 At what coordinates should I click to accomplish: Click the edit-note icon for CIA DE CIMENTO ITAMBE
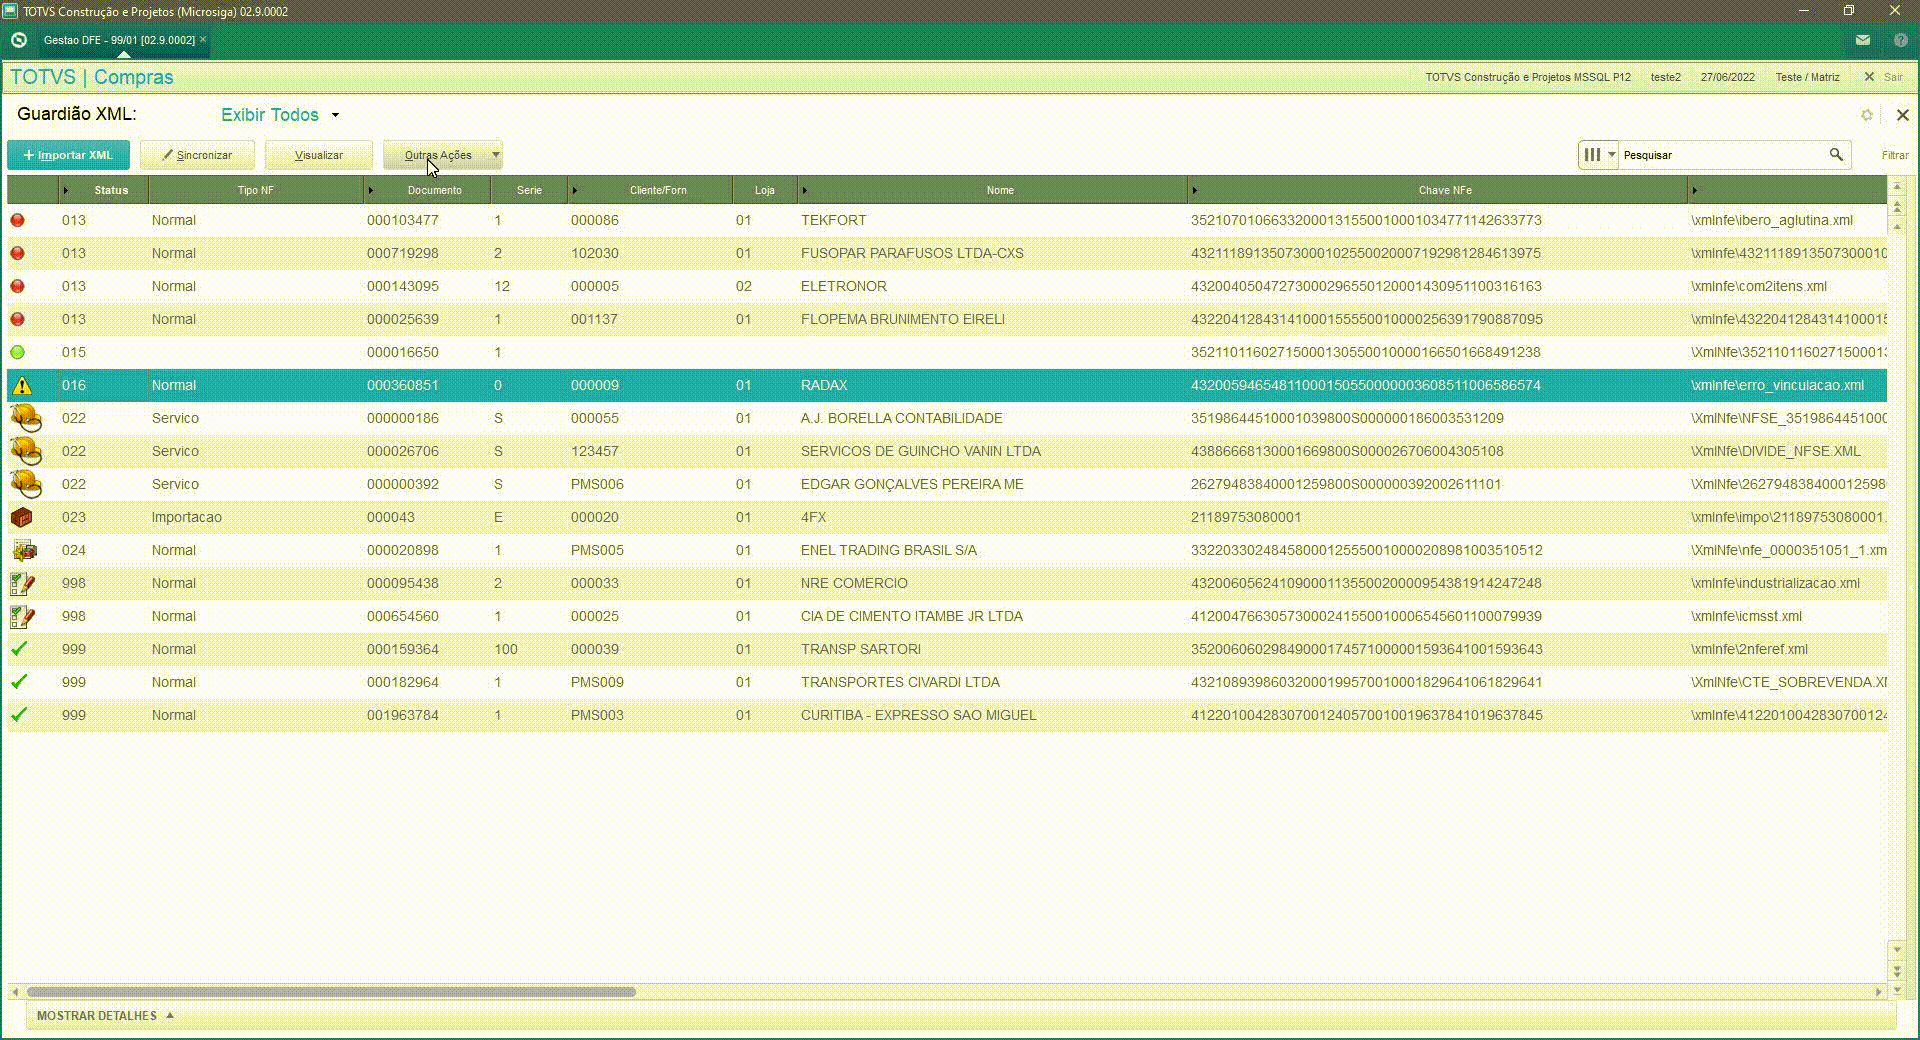tap(22, 616)
